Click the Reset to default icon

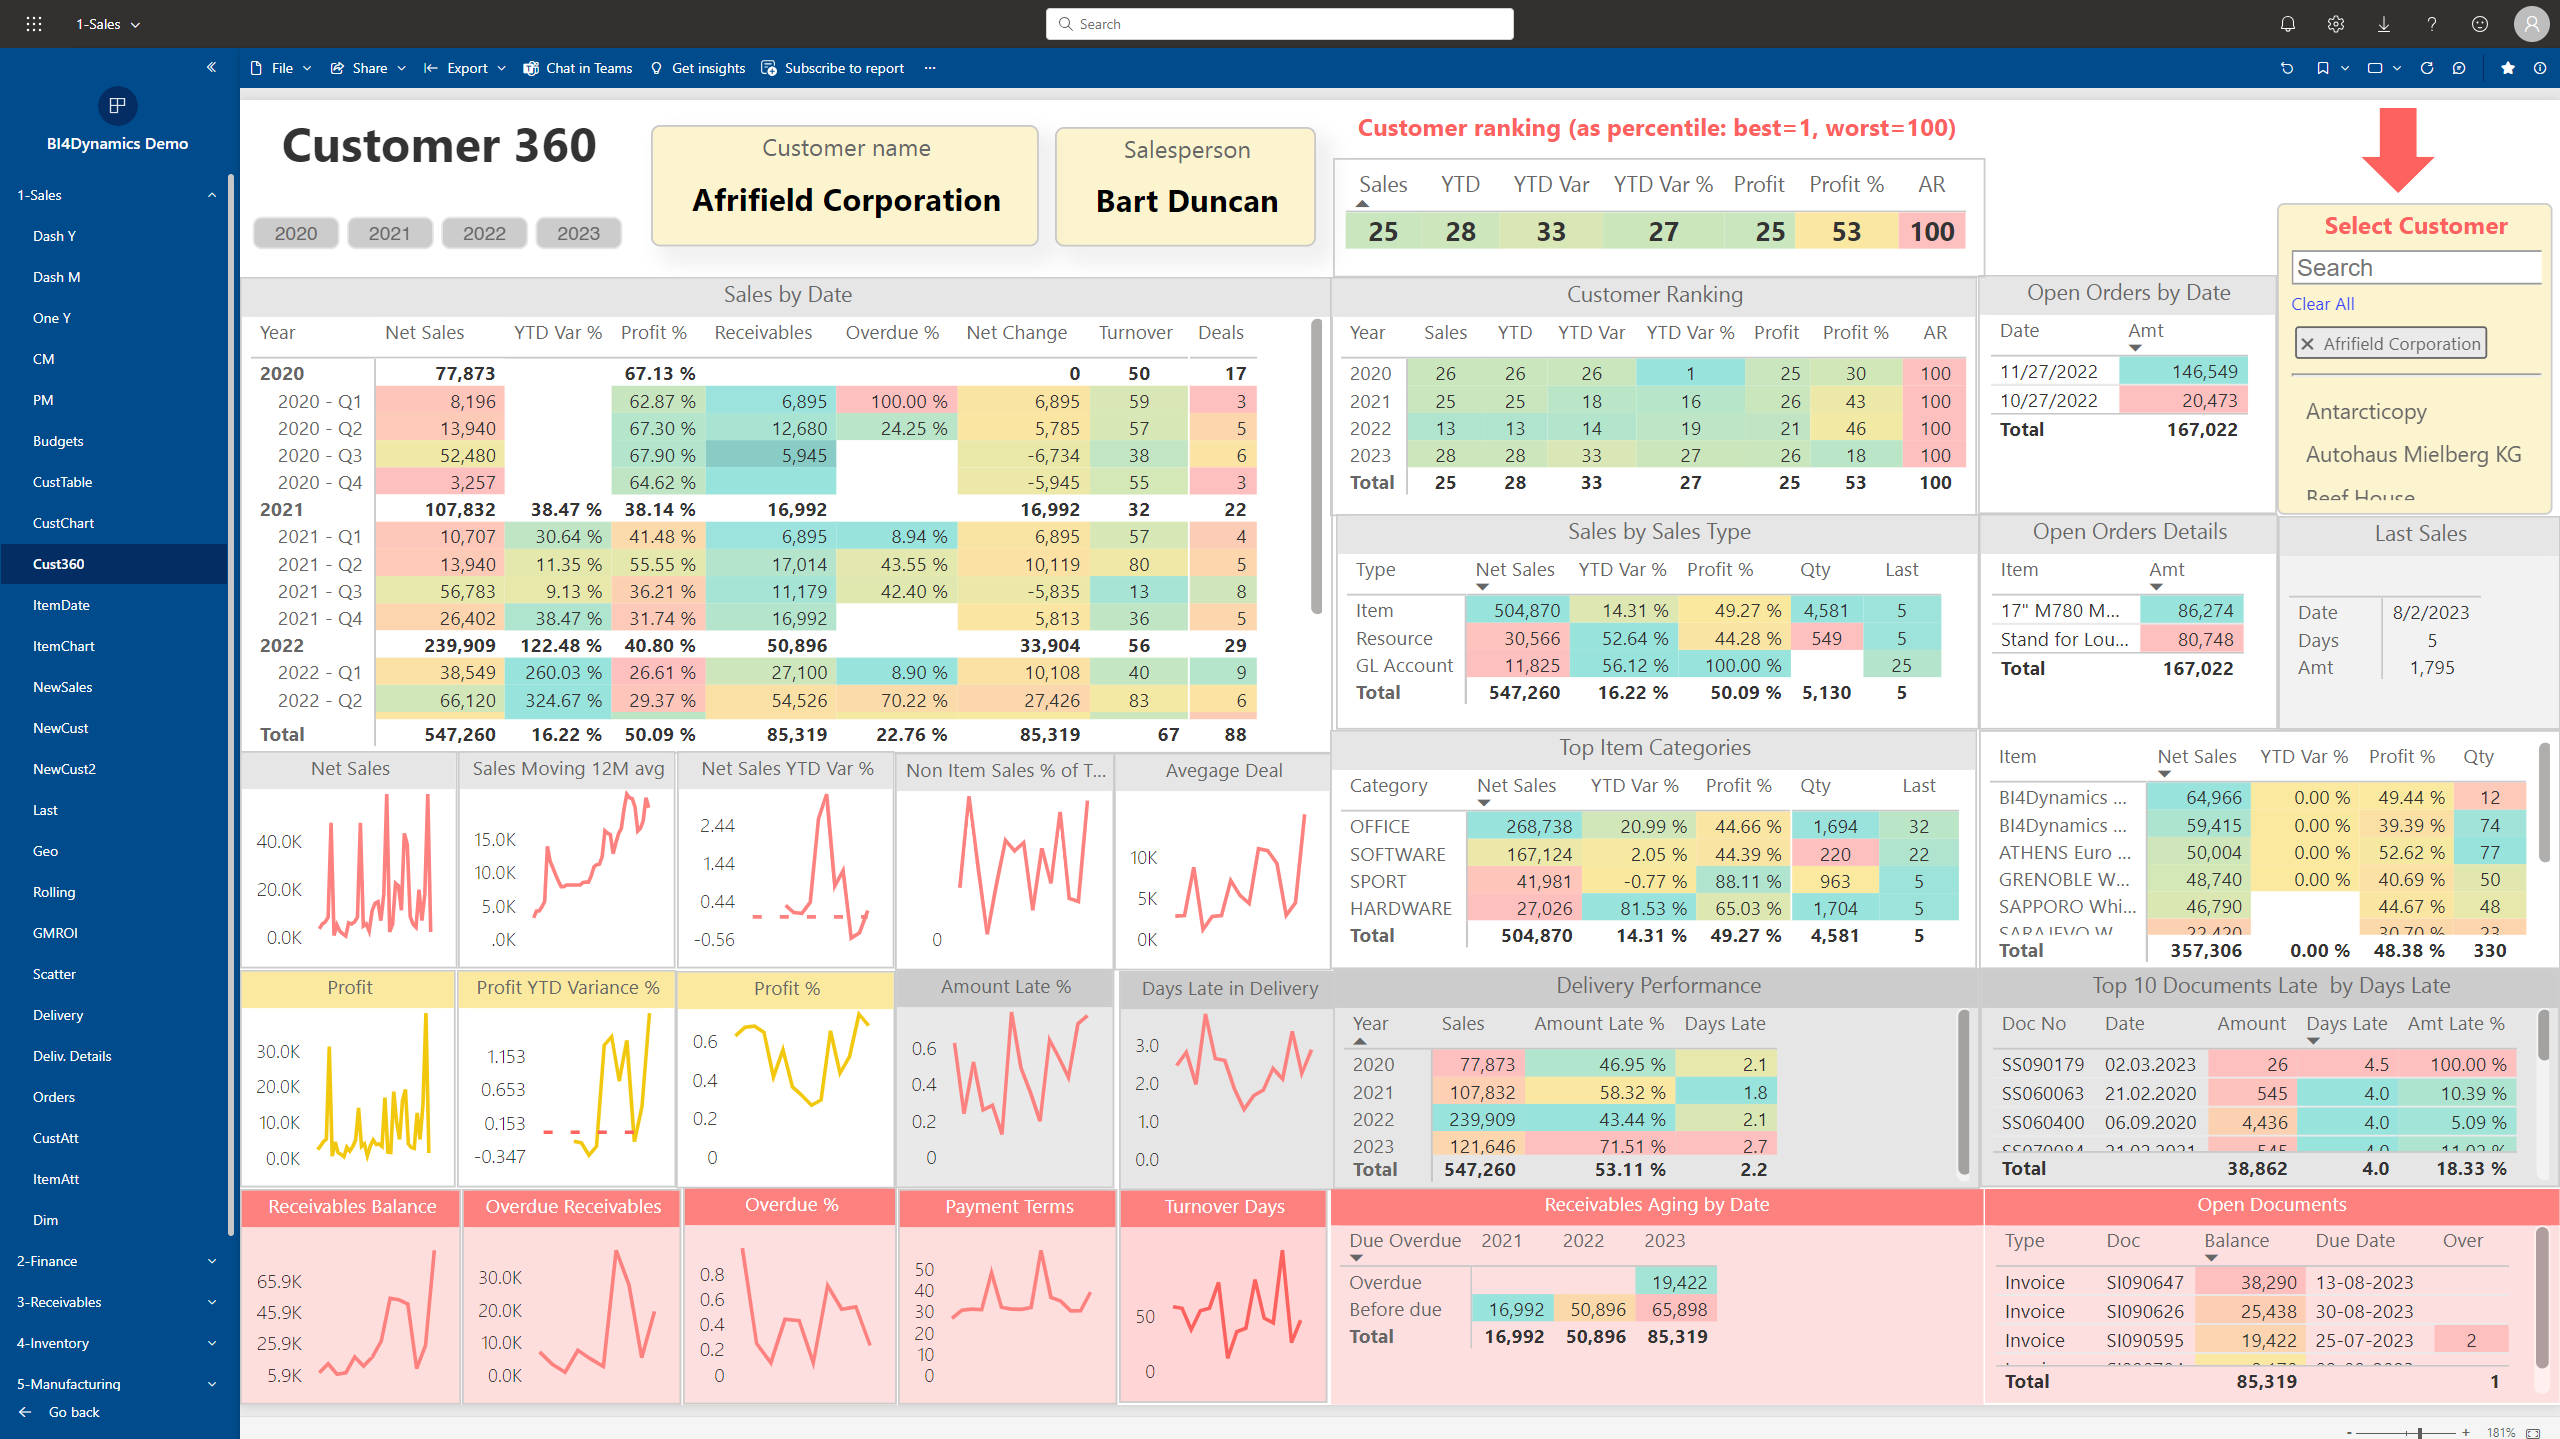(x=2286, y=68)
